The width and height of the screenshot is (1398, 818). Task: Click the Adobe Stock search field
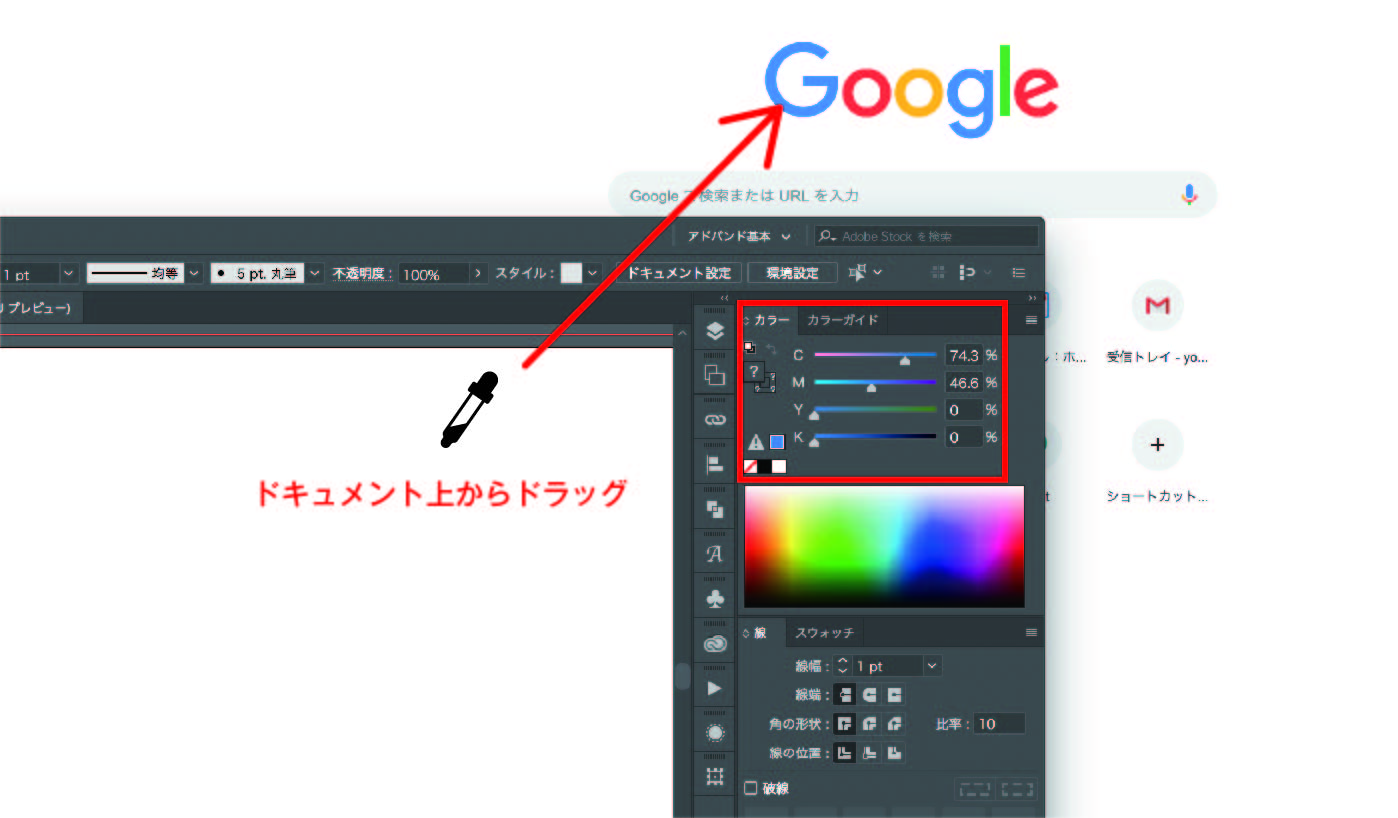tap(926, 236)
